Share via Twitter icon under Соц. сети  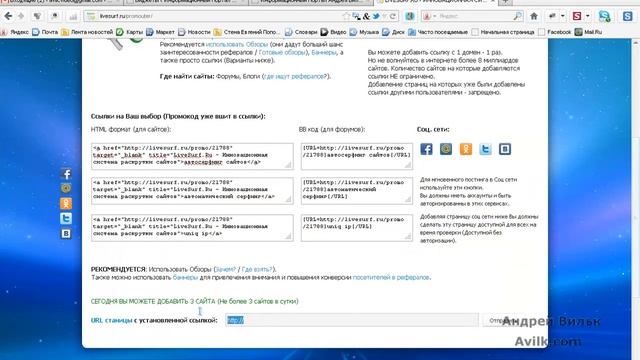[x=485, y=149]
